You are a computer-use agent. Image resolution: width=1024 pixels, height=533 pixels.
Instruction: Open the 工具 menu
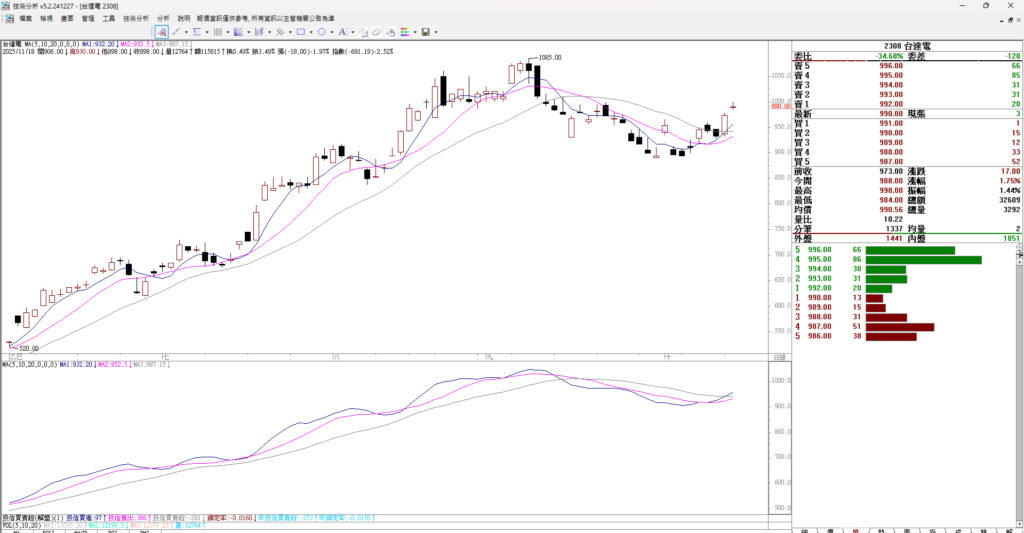coord(109,18)
